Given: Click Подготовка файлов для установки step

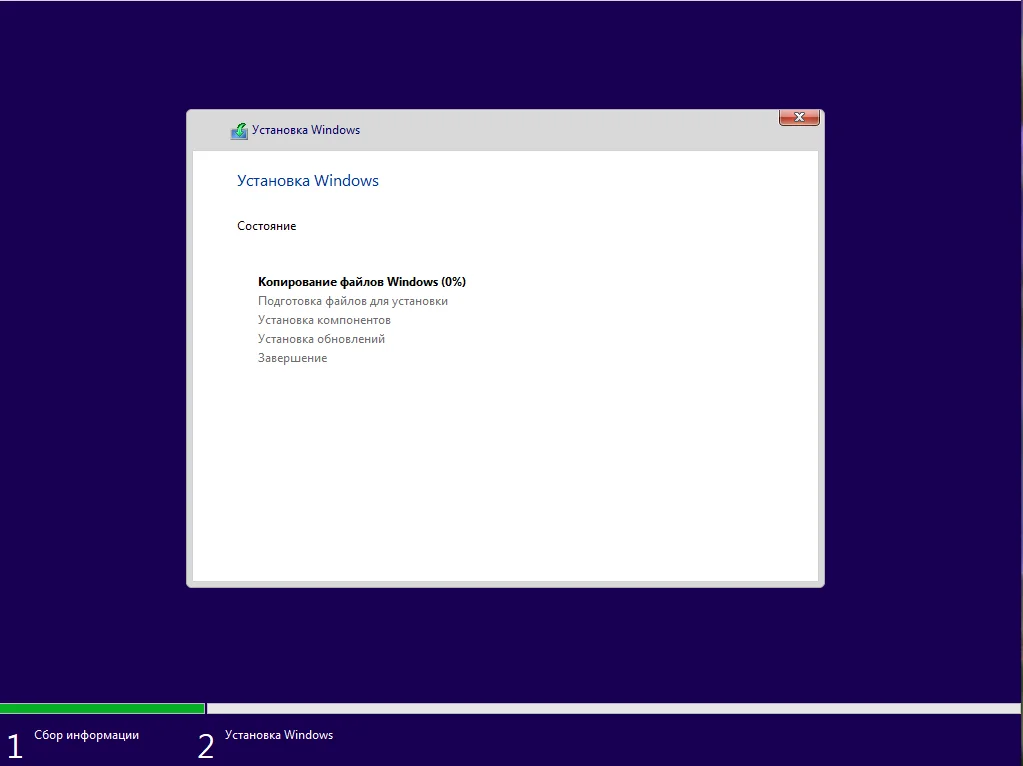Looking at the screenshot, I should point(353,301).
